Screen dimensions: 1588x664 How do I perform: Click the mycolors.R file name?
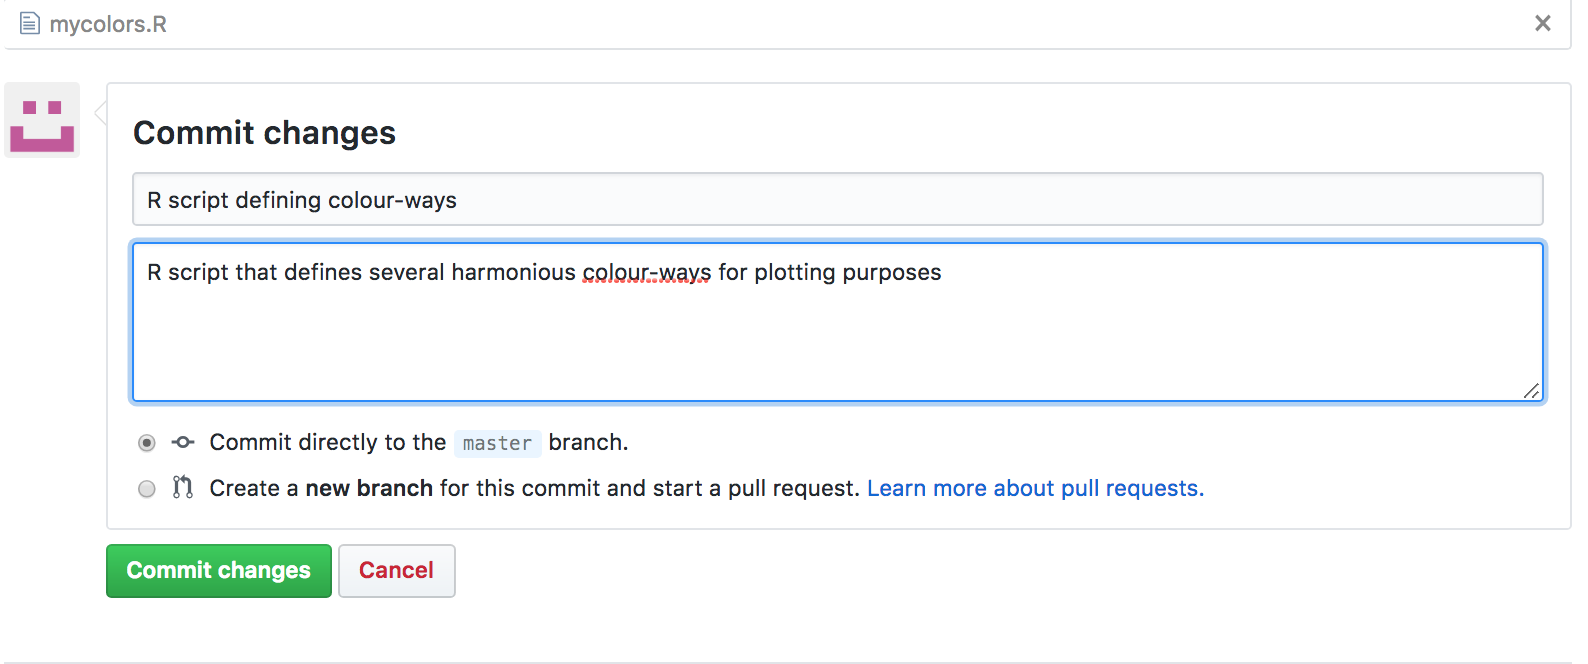click(108, 24)
